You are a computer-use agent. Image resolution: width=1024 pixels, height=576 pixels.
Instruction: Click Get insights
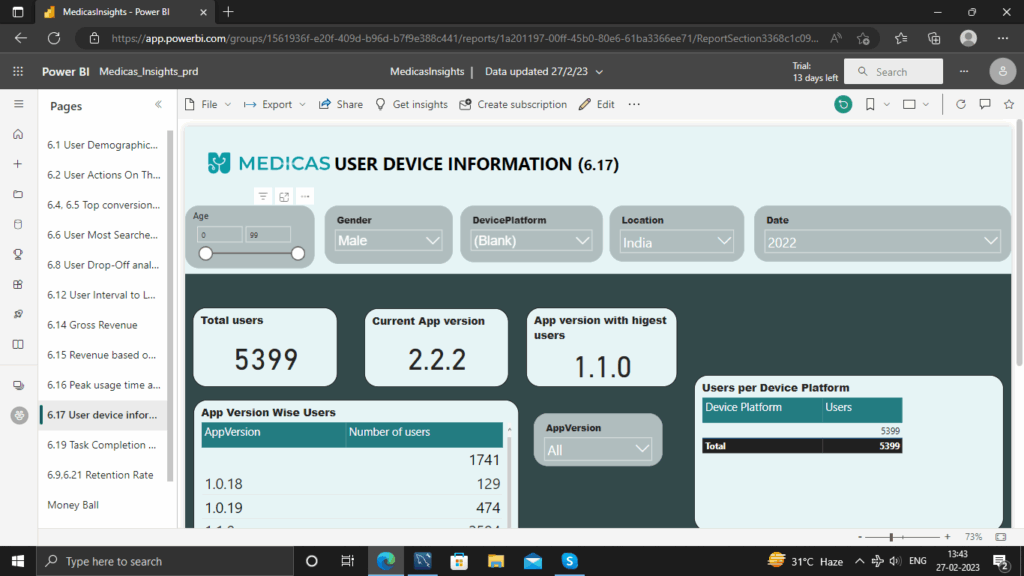pos(411,104)
